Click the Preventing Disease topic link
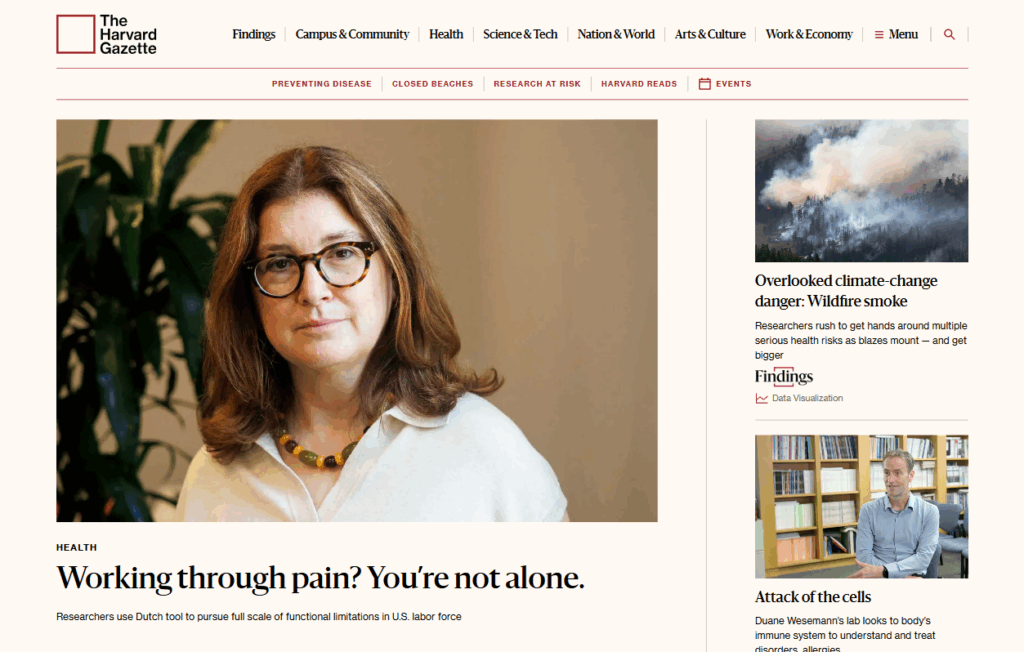The width and height of the screenshot is (1024, 652). pos(321,84)
